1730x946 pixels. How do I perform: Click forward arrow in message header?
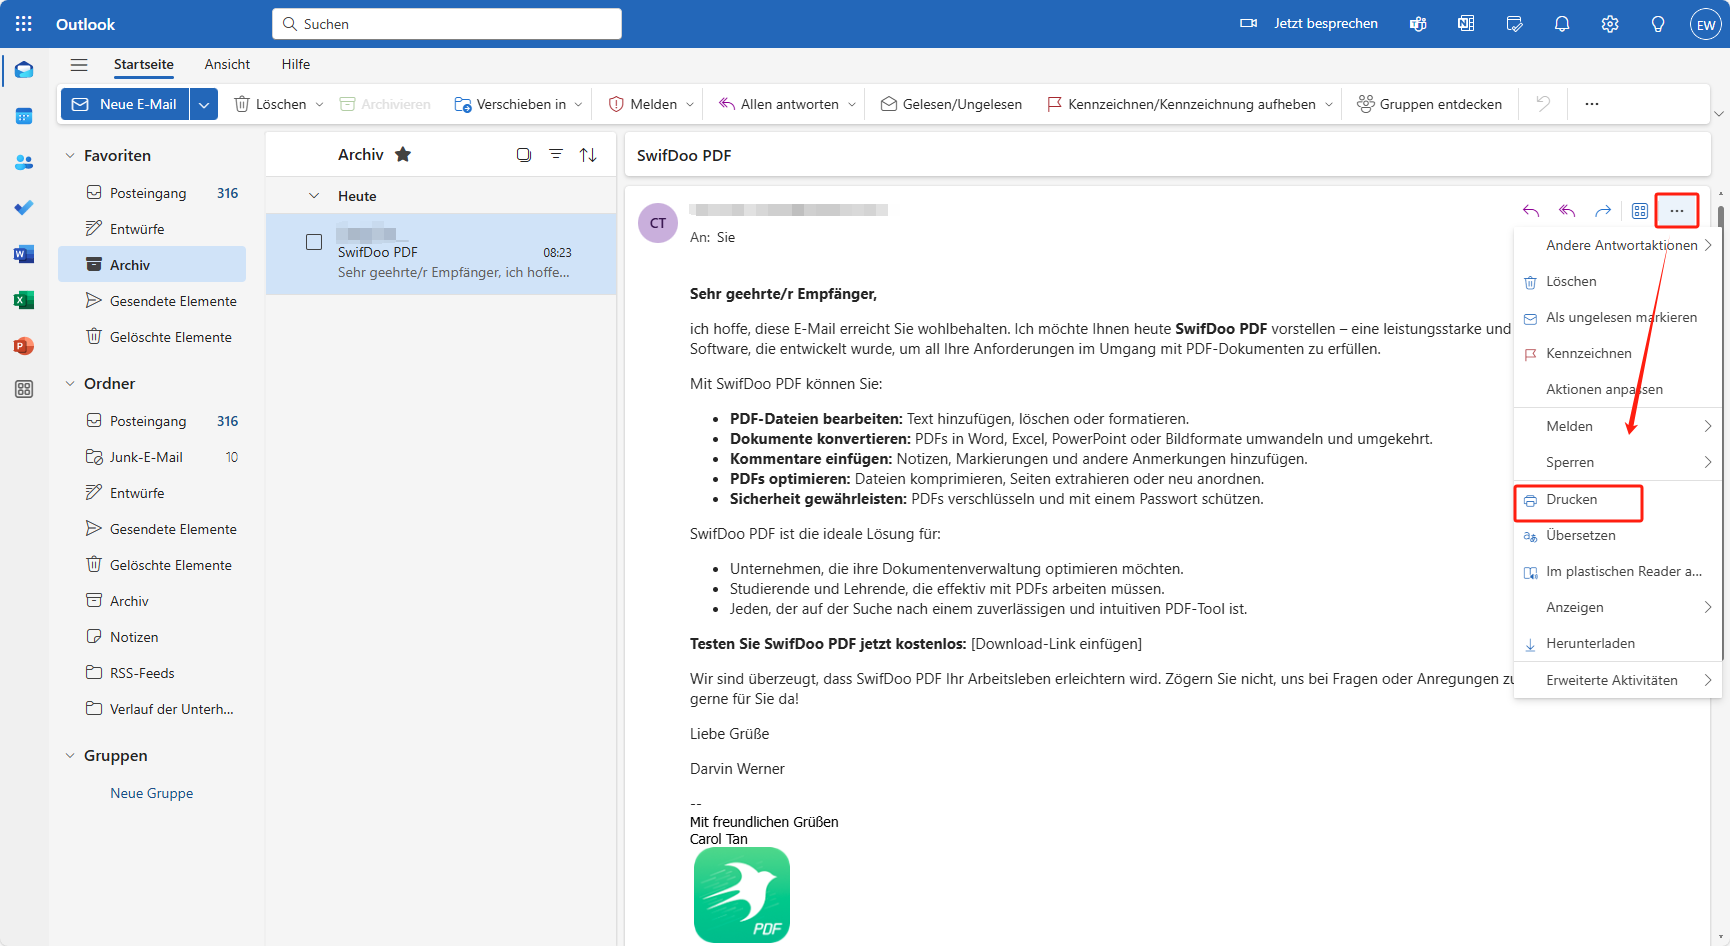(1603, 211)
